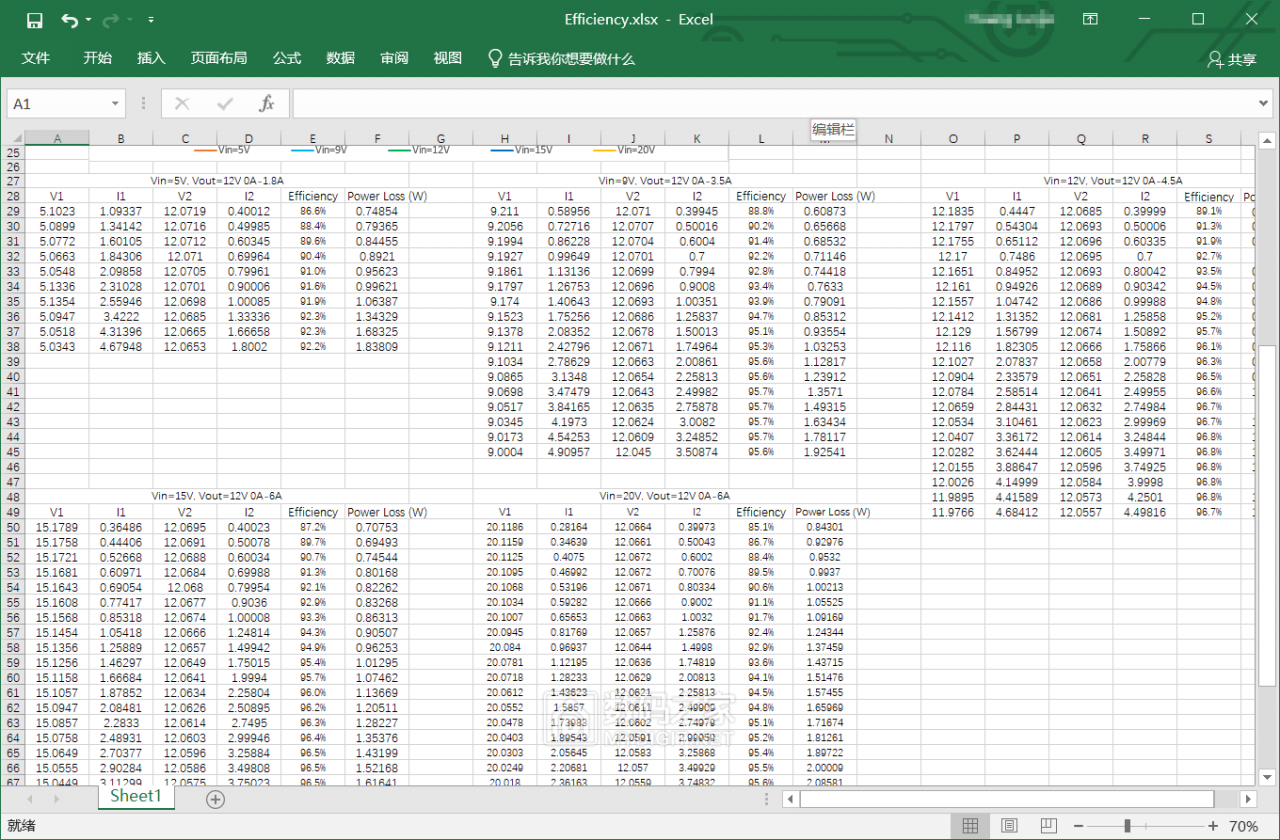The width and height of the screenshot is (1280, 840).
Task: Click the Vin=5V chart legend entry
Action: pos(221,150)
